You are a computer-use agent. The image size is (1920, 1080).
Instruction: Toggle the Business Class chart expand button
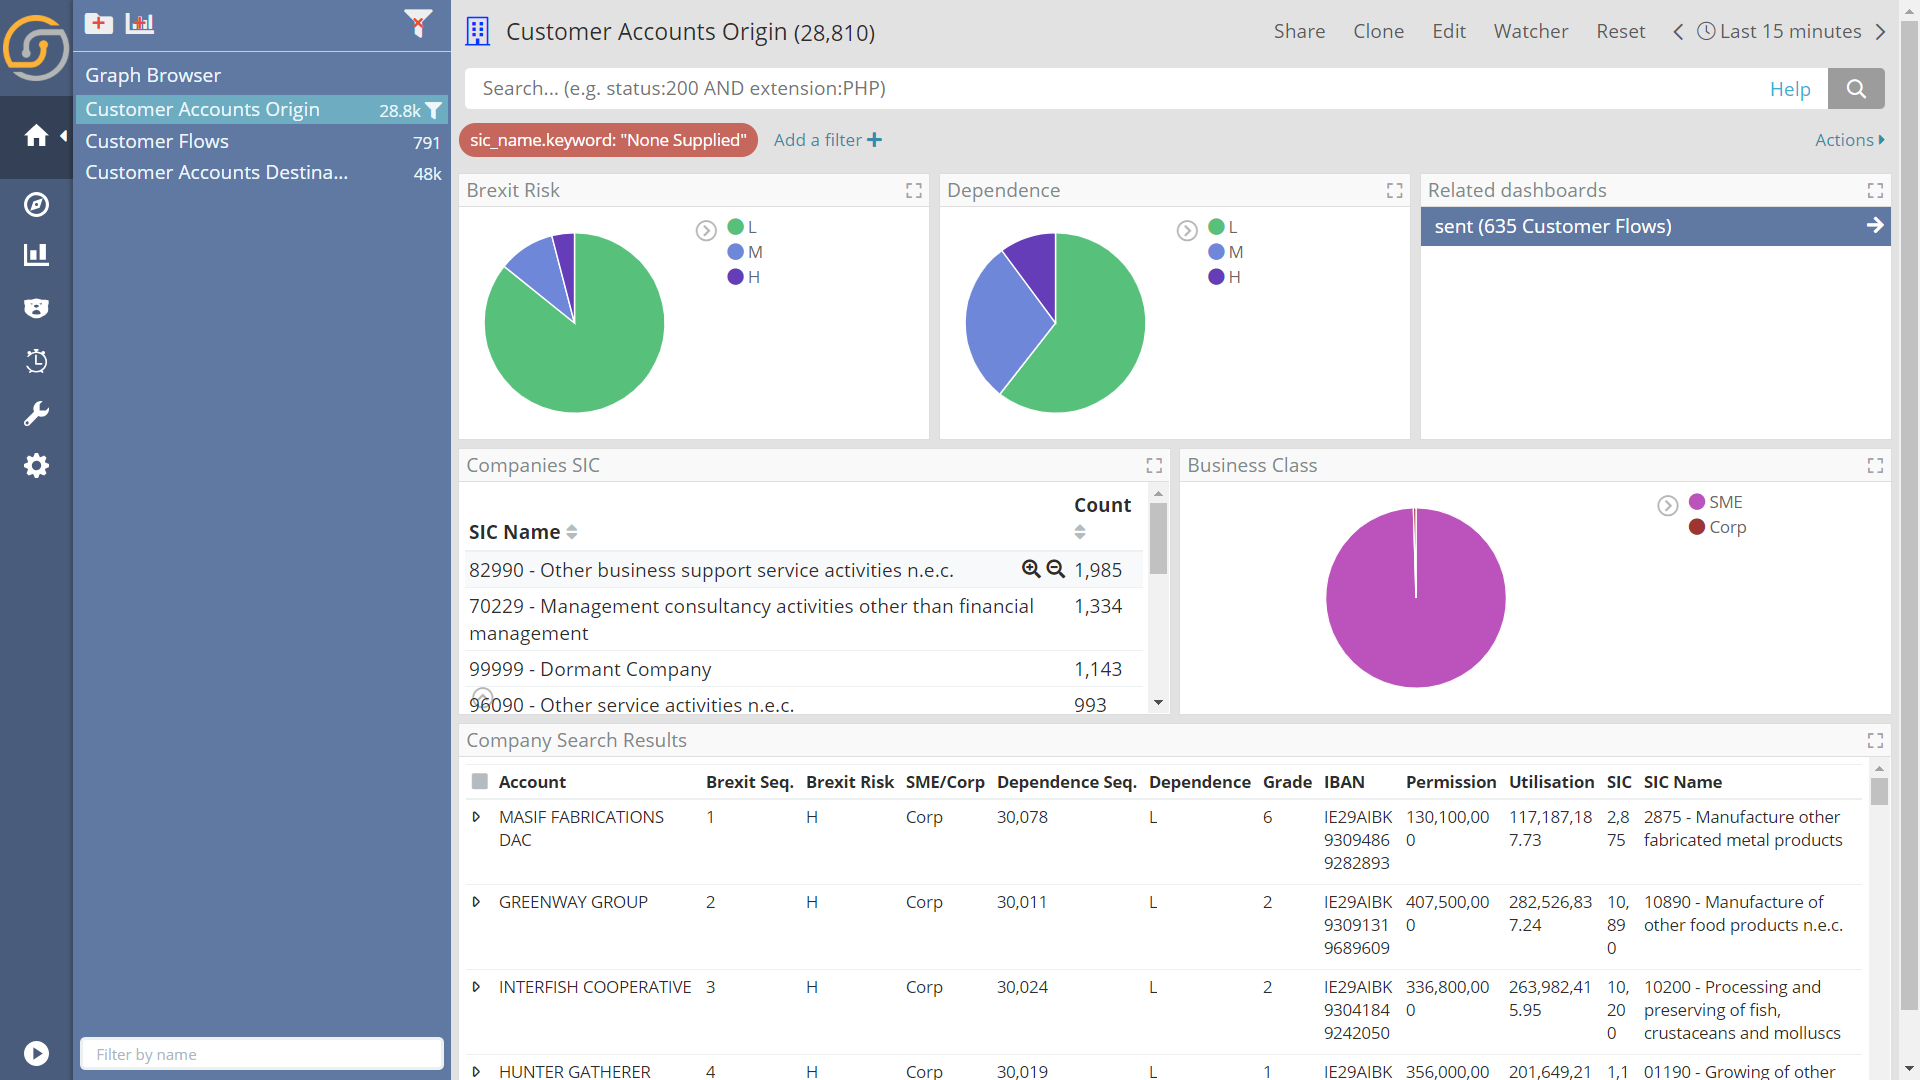[x=1874, y=465]
